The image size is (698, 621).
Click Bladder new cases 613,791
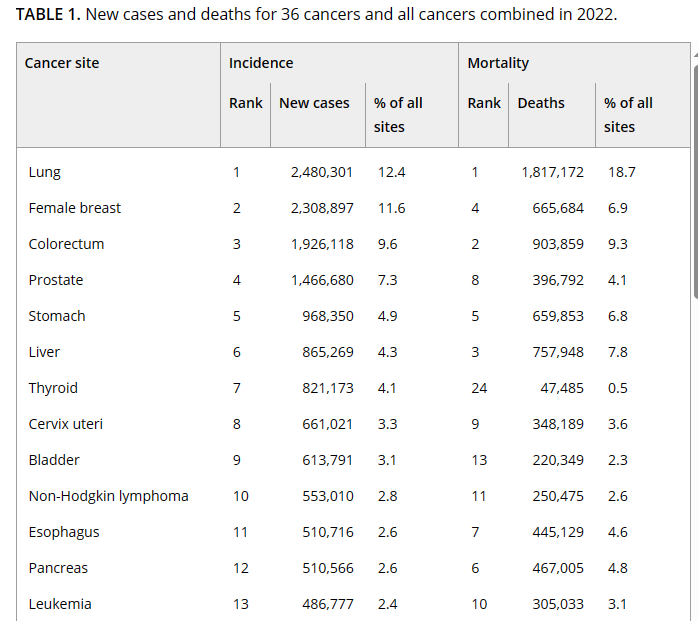coord(327,460)
